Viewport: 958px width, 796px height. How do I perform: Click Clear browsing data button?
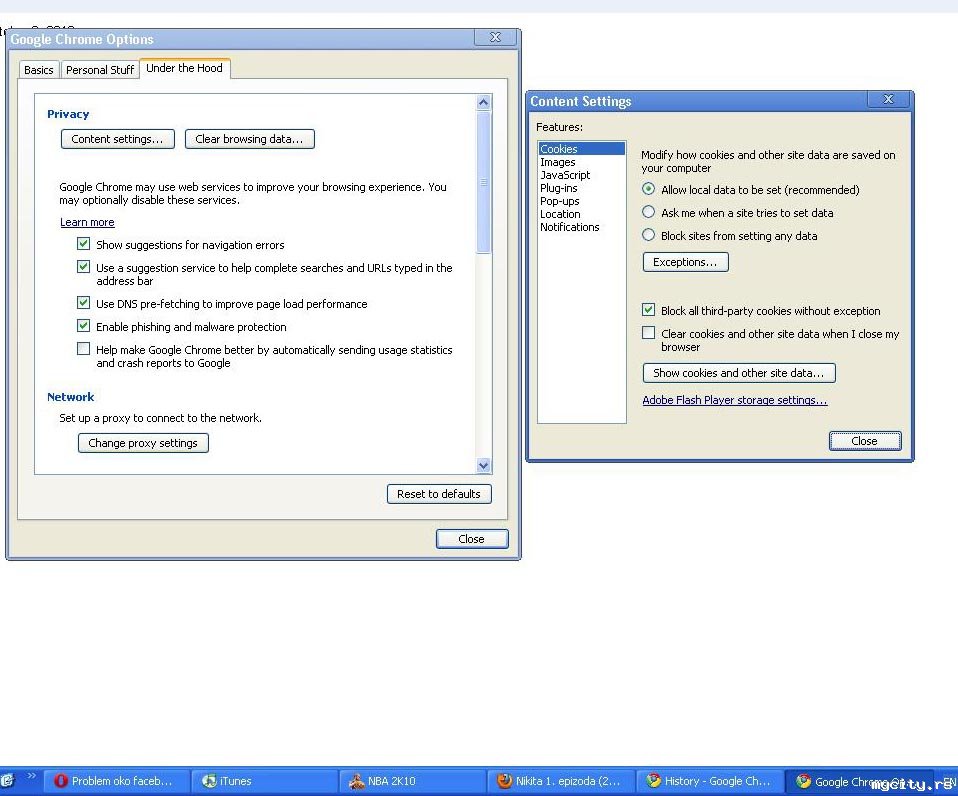(249, 139)
